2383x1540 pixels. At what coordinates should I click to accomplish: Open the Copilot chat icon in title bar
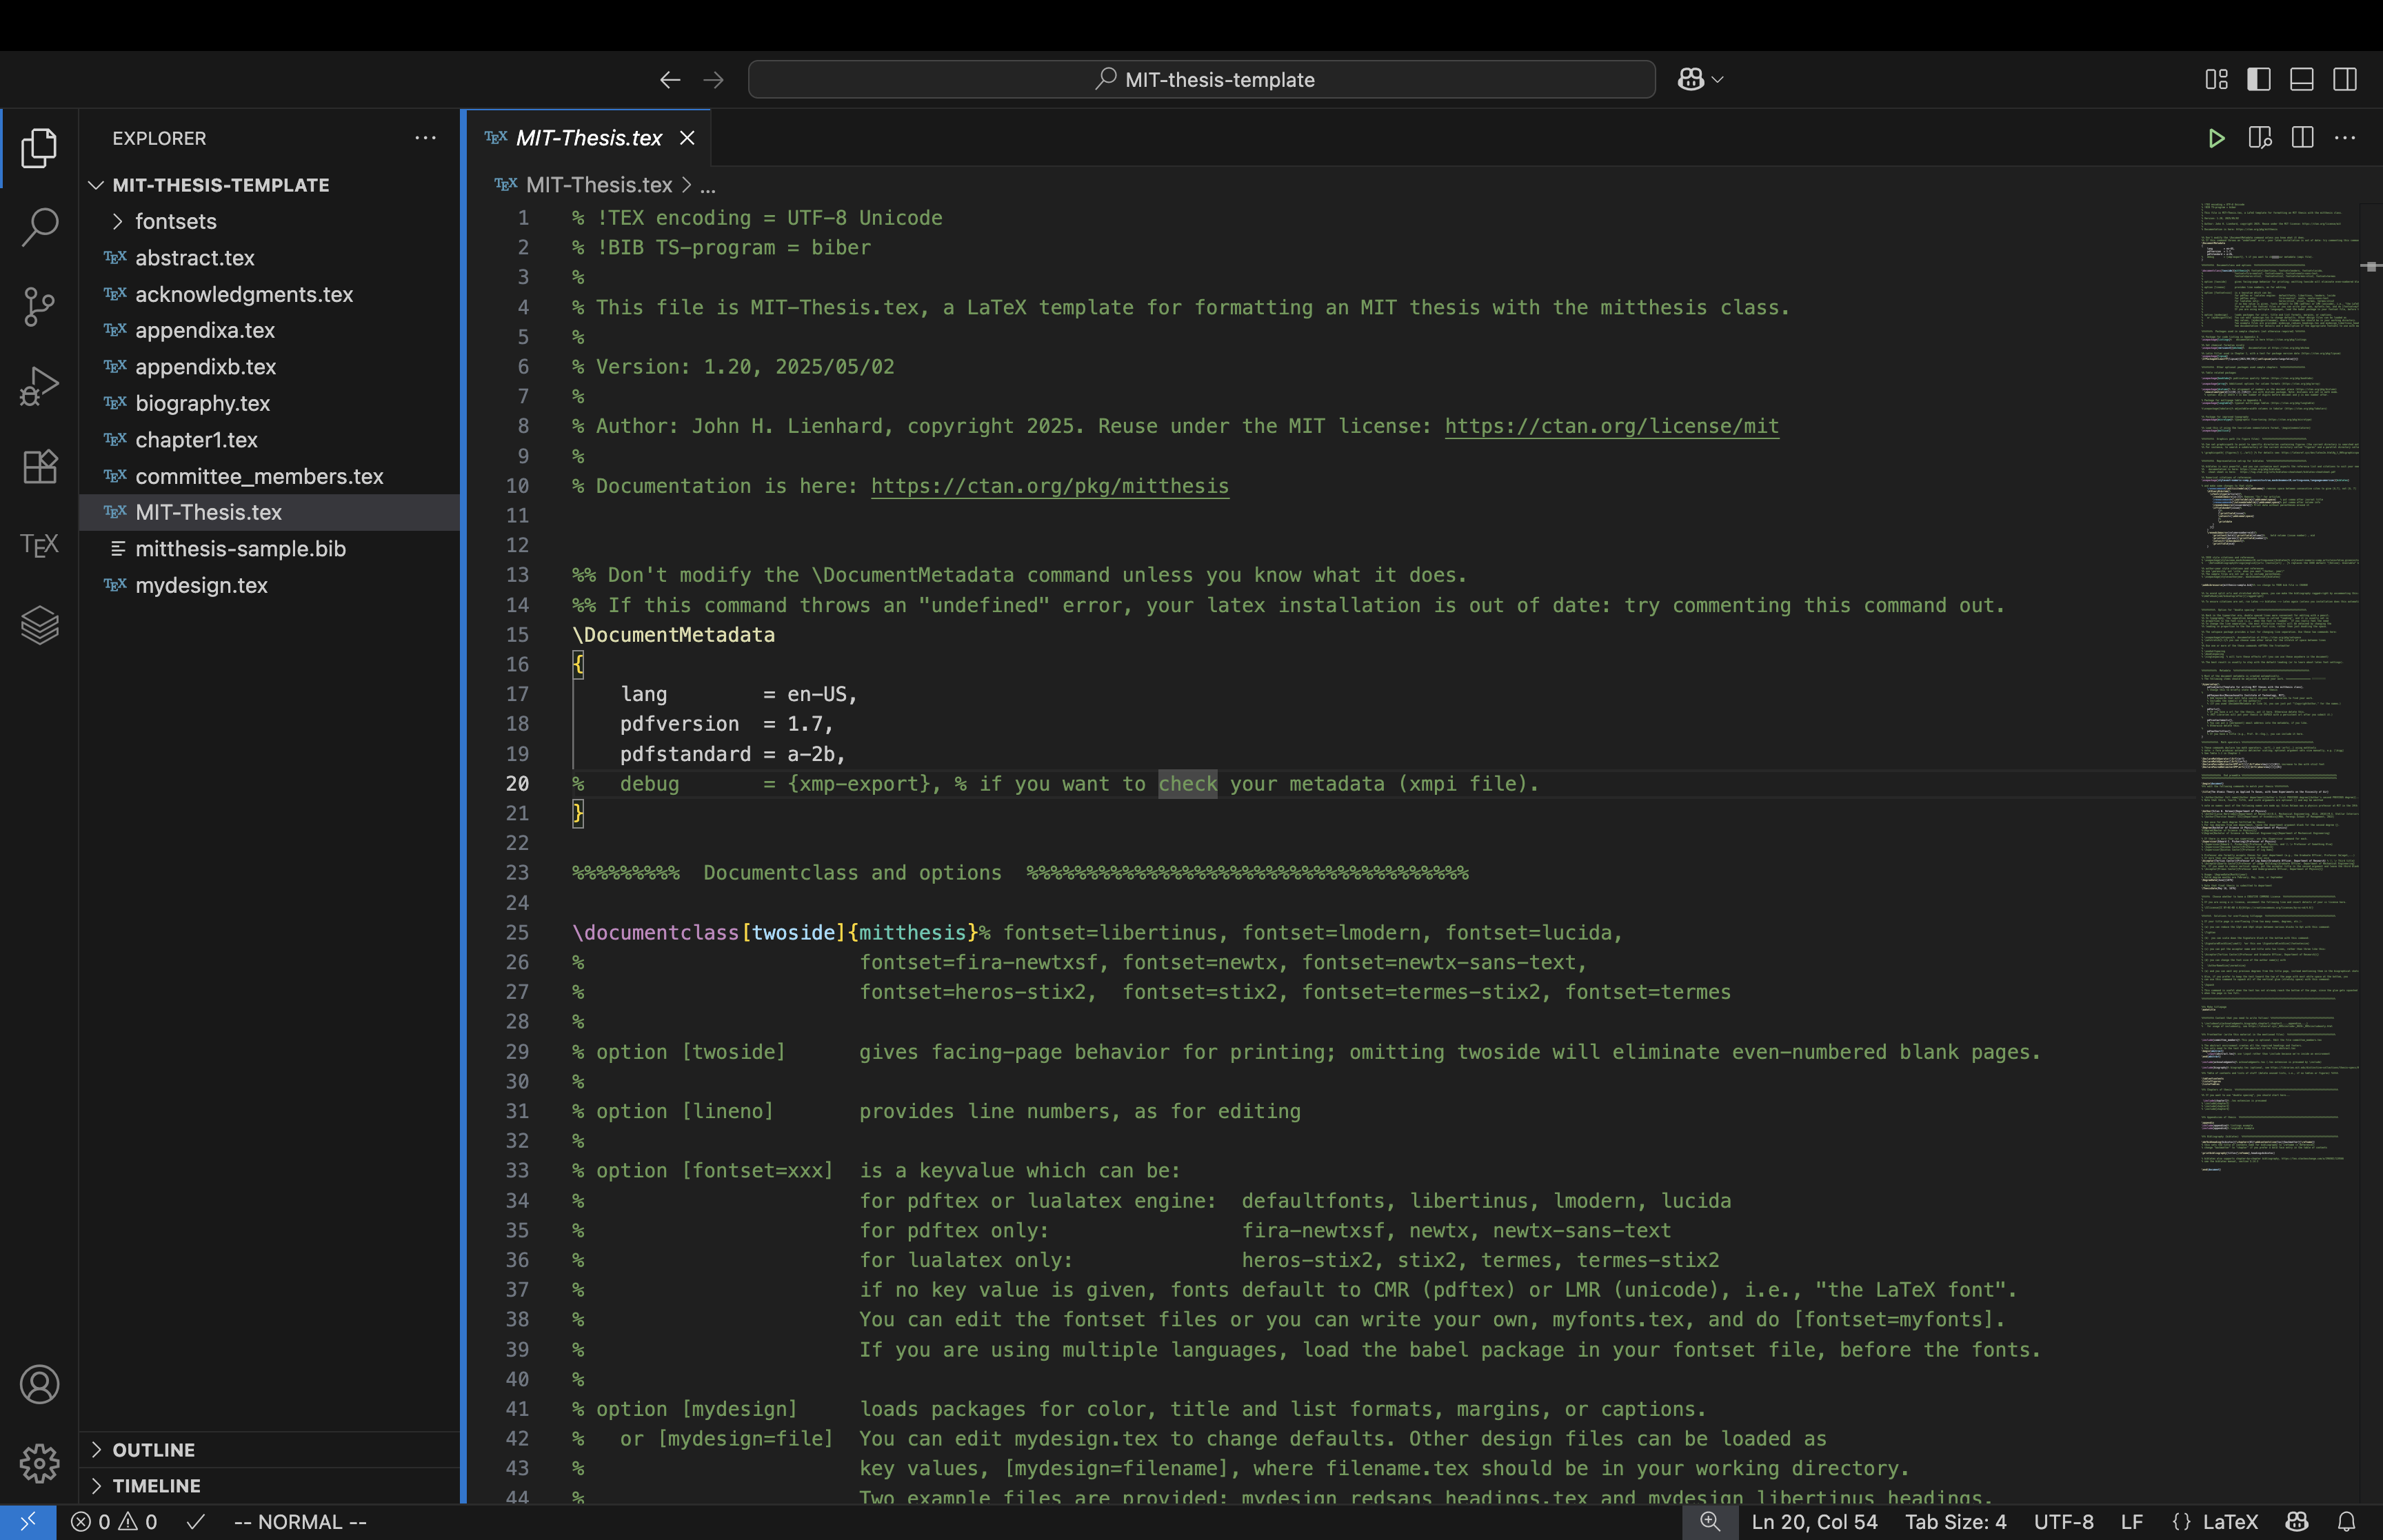[x=1691, y=79]
